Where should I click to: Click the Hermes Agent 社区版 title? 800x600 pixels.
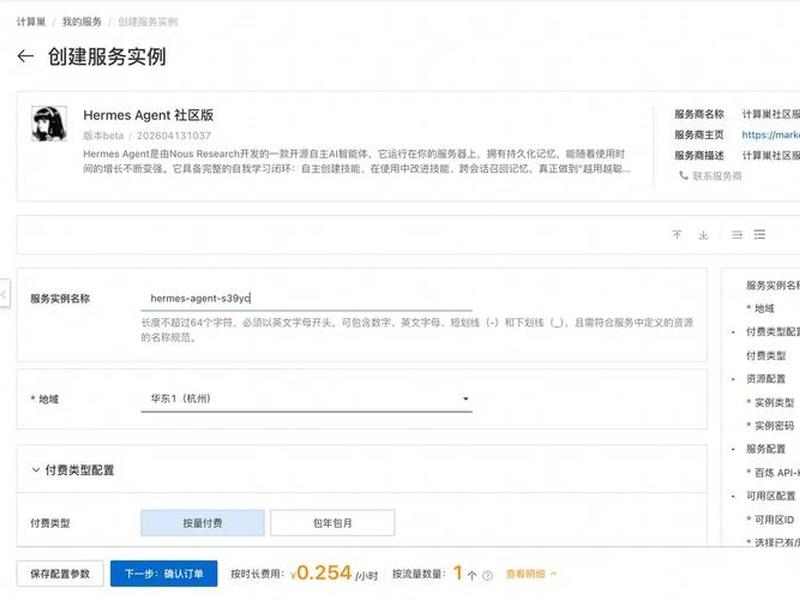point(148,115)
